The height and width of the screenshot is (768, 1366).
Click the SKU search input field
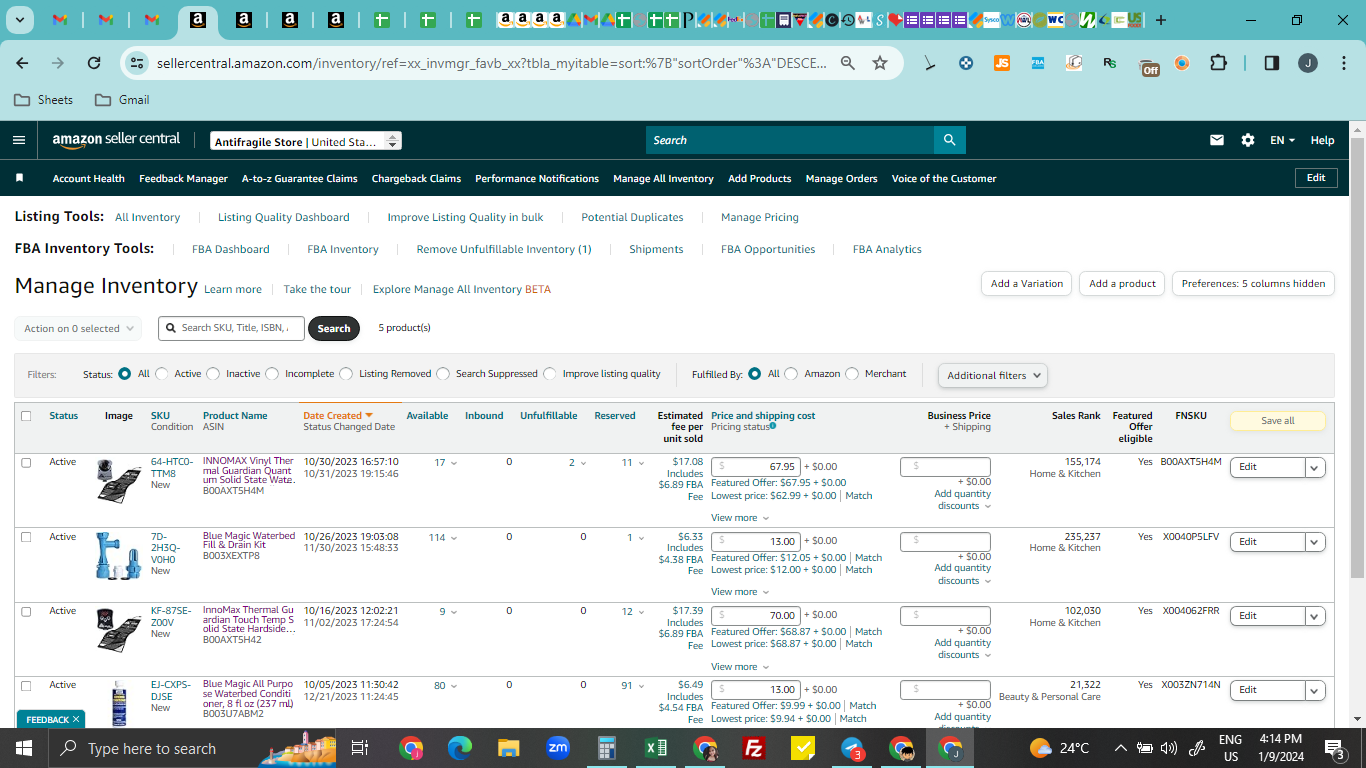pos(232,328)
